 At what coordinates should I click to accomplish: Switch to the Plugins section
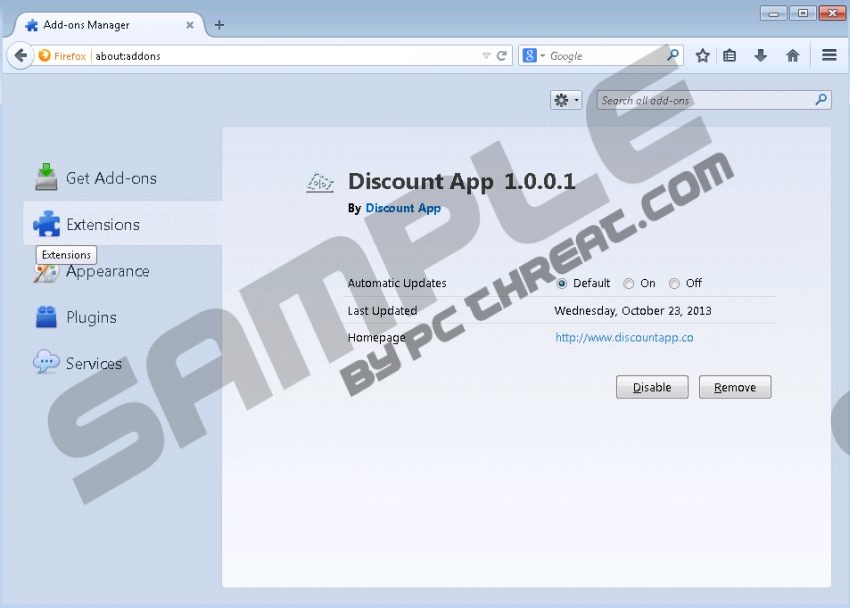[90, 317]
